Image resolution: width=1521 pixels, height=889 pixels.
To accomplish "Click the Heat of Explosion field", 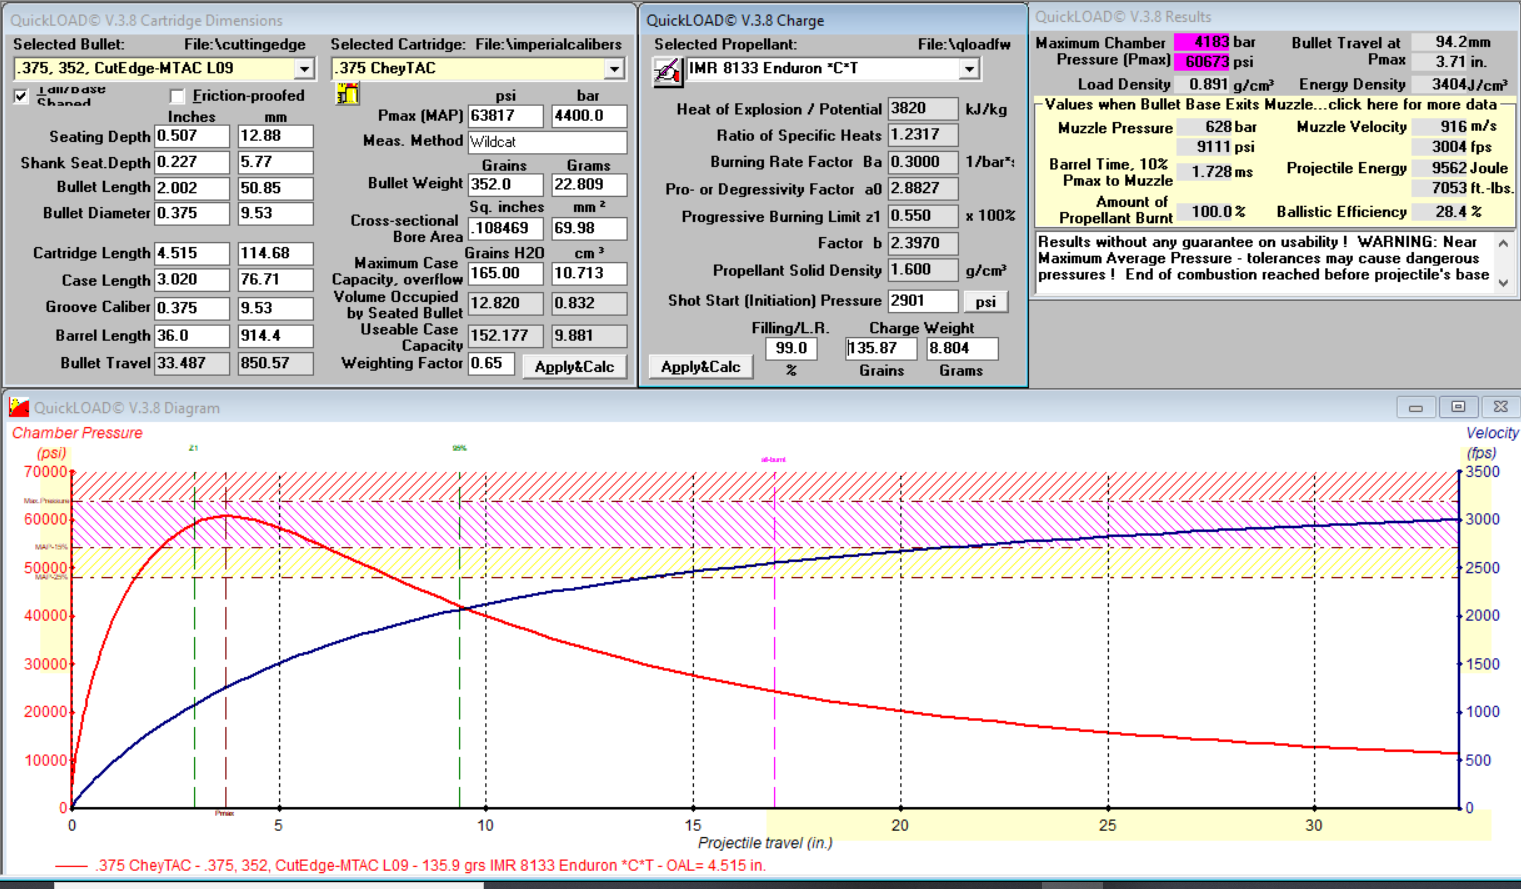I will 922,108.
